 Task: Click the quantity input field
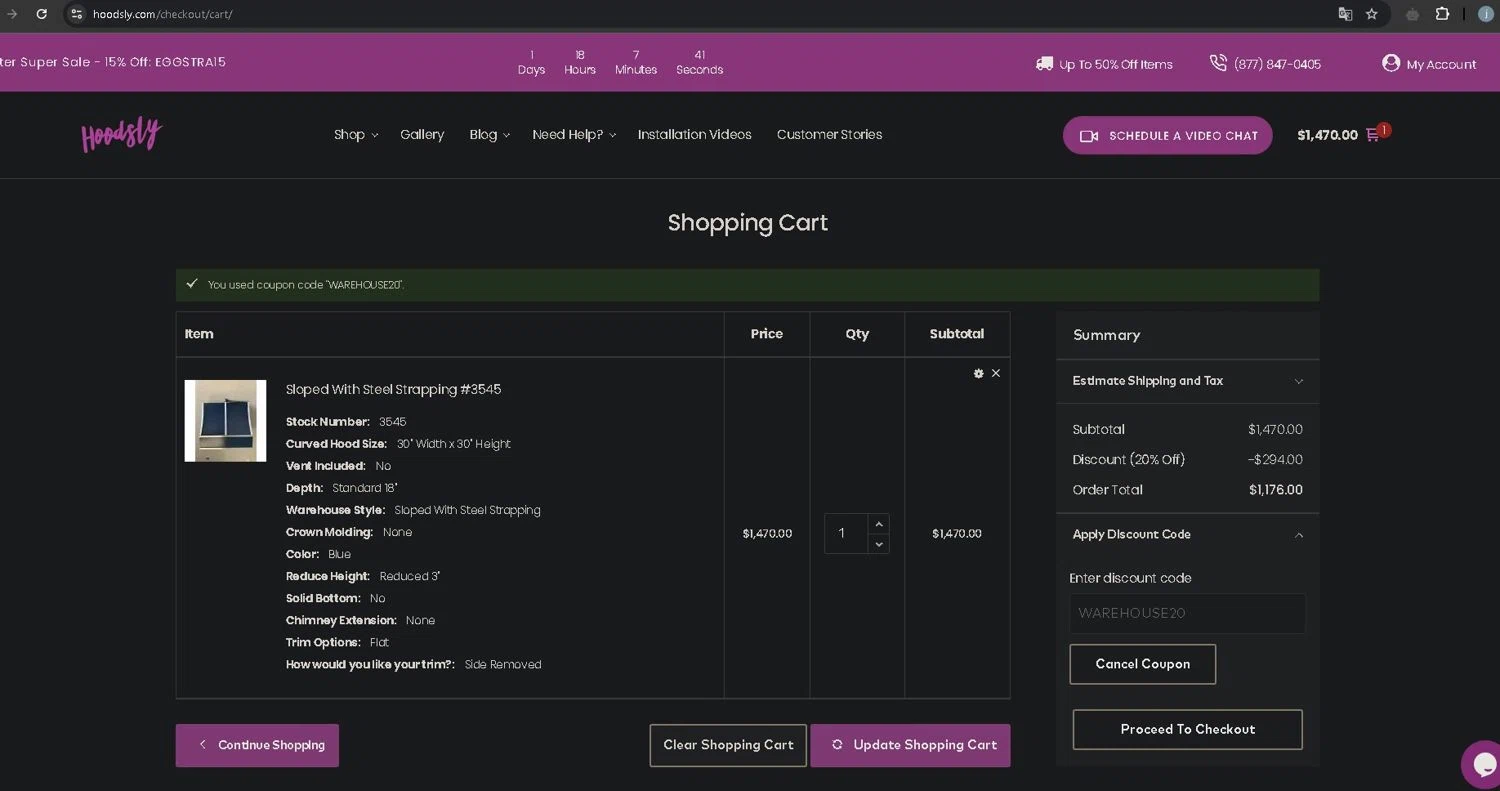(x=846, y=534)
